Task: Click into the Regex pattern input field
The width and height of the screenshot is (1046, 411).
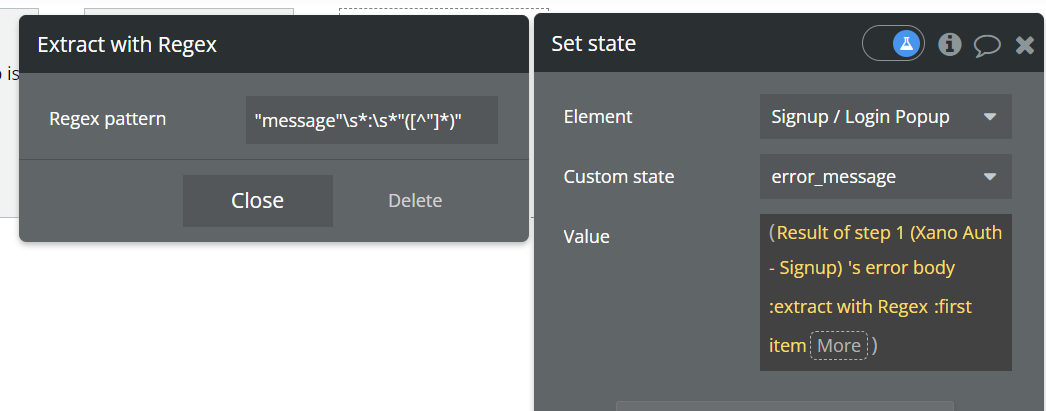Action: coord(371,120)
